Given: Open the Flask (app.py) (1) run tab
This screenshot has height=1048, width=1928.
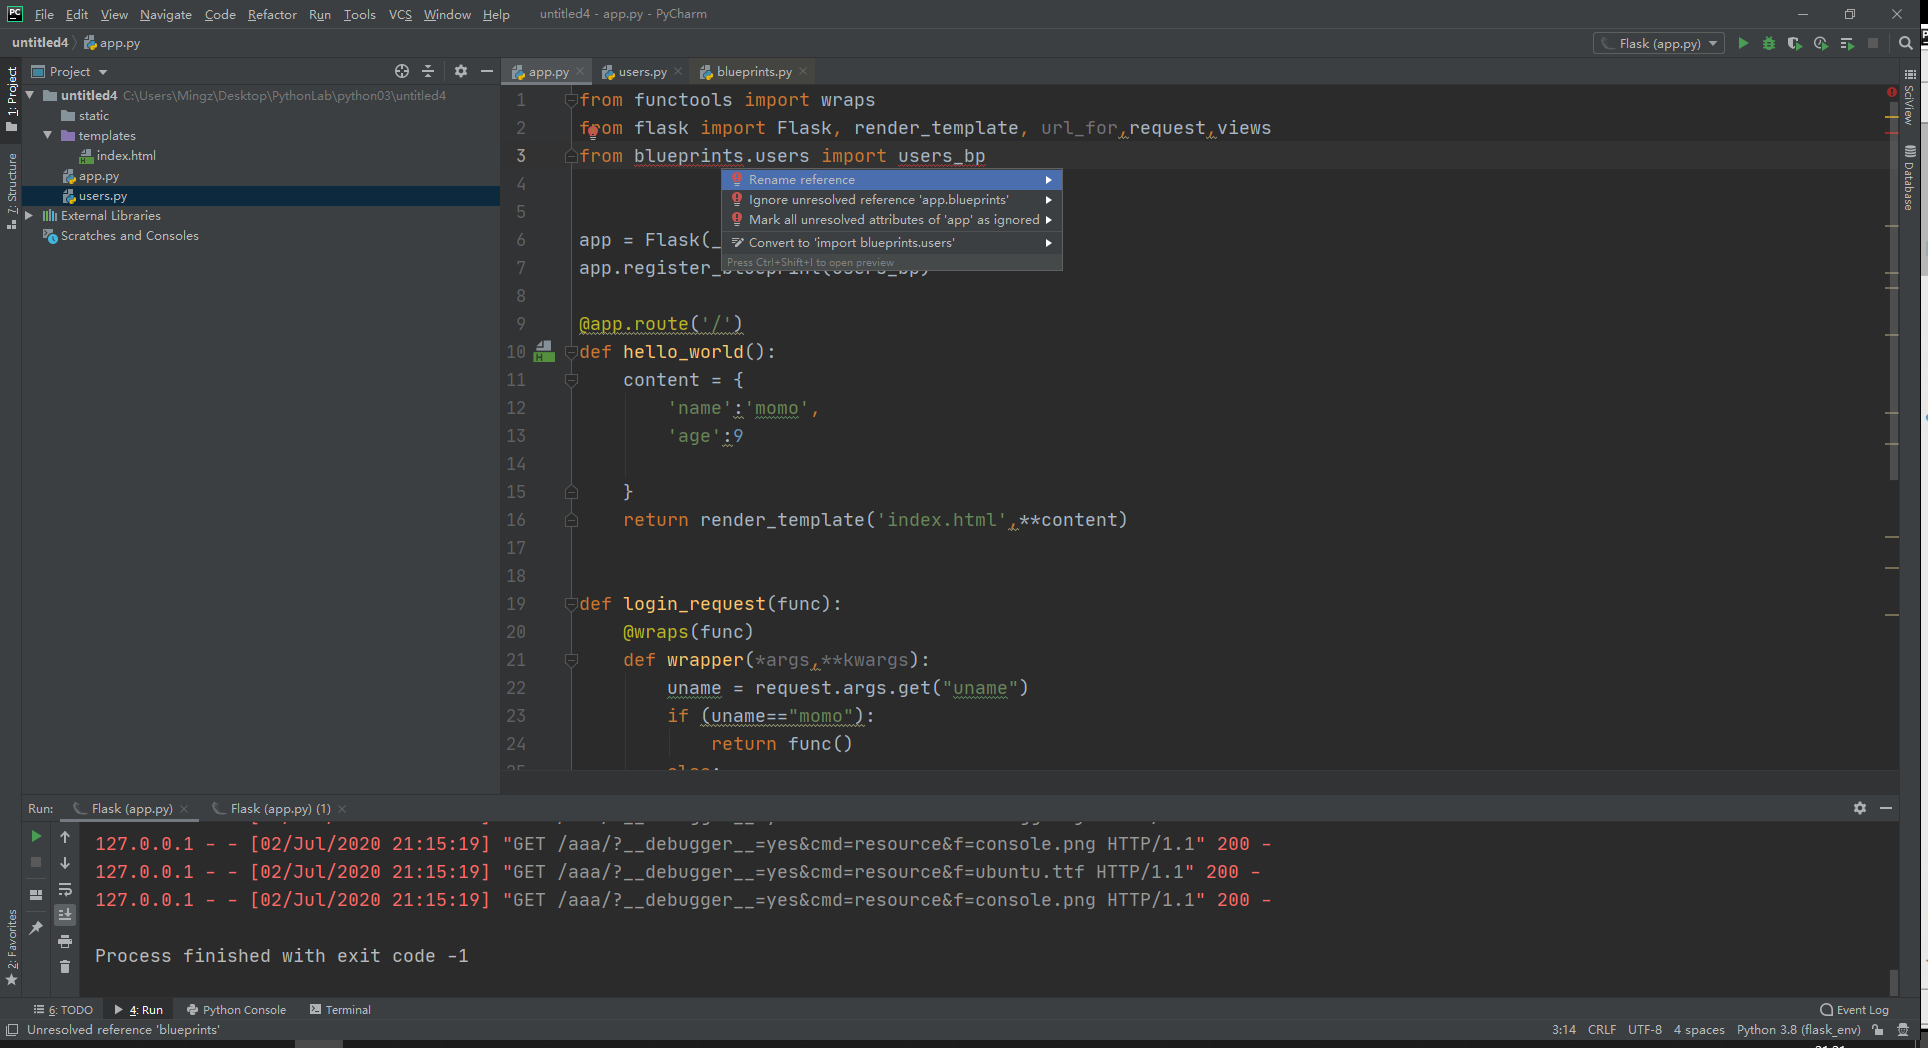Looking at the screenshot, I should (x=280, y=808).
